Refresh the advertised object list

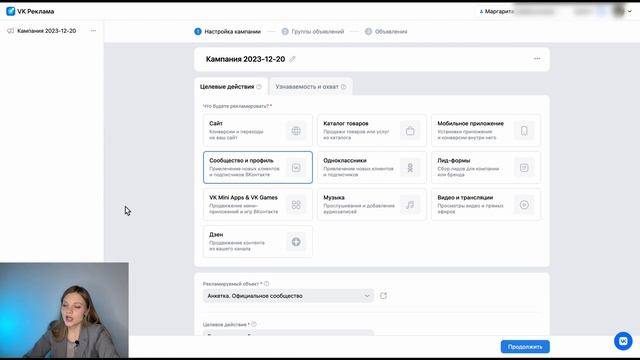[x=383, y=296]
